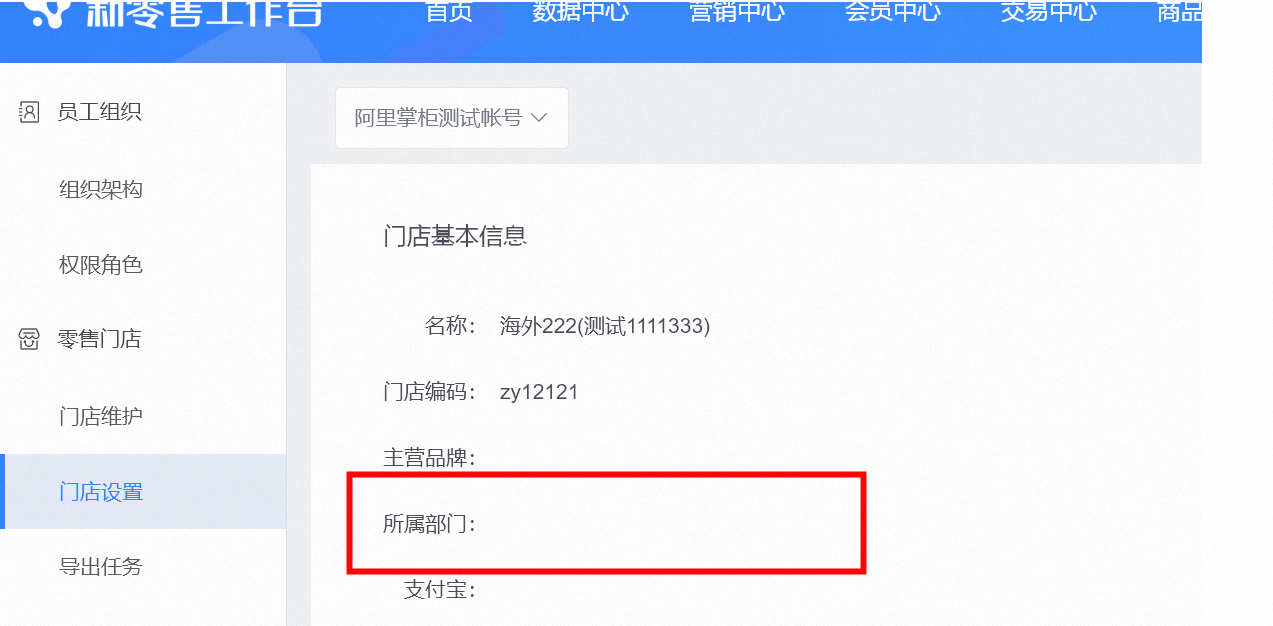
Task: Open 组织架构 in the sidebar
Action: click(101, 190)
